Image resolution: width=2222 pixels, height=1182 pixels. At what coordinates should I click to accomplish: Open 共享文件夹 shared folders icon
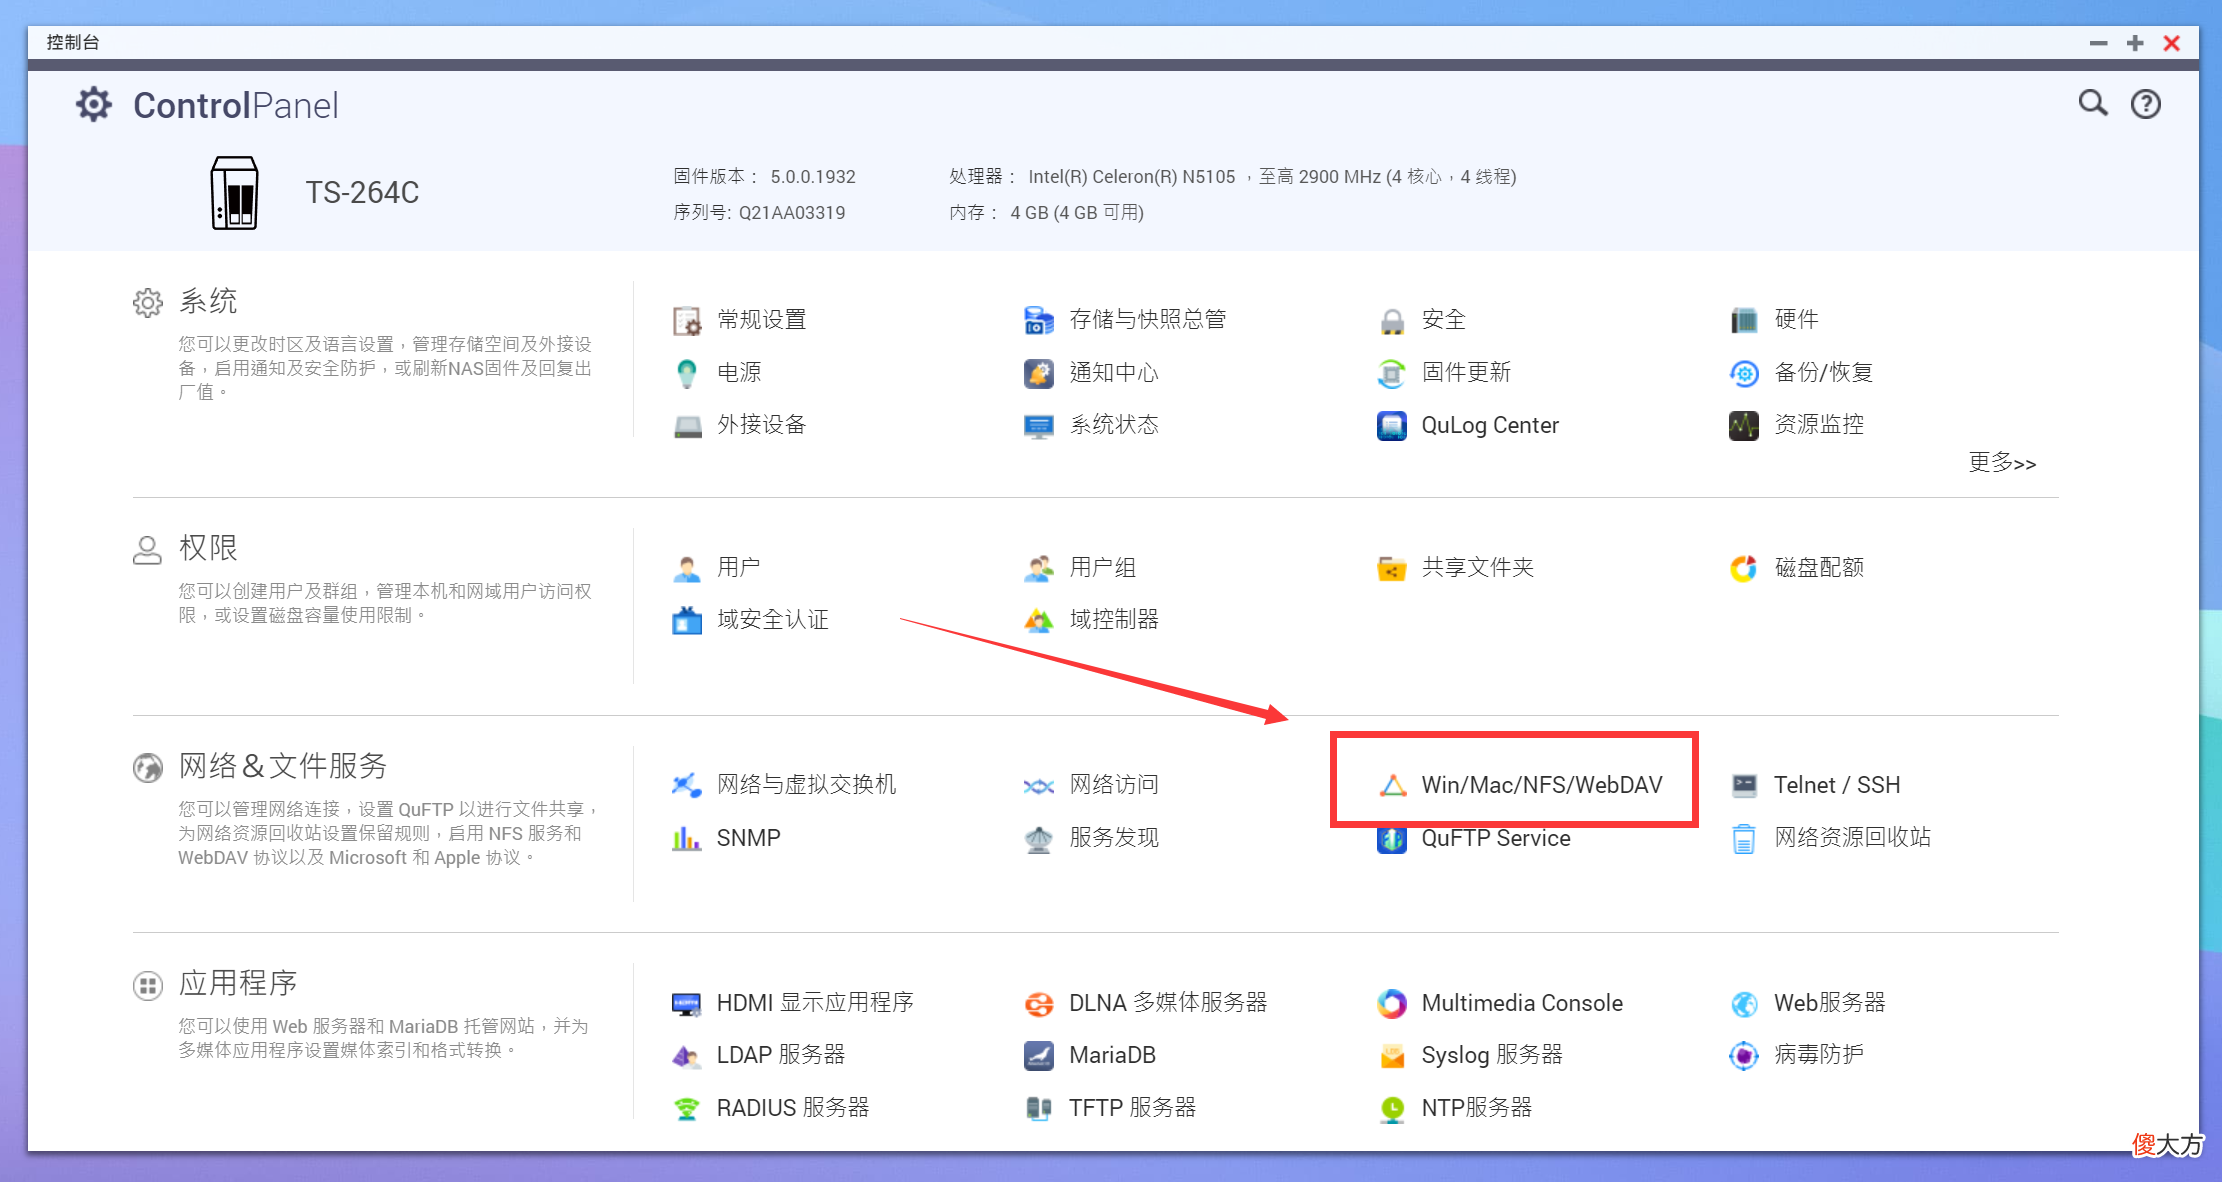click(1392, 569)
